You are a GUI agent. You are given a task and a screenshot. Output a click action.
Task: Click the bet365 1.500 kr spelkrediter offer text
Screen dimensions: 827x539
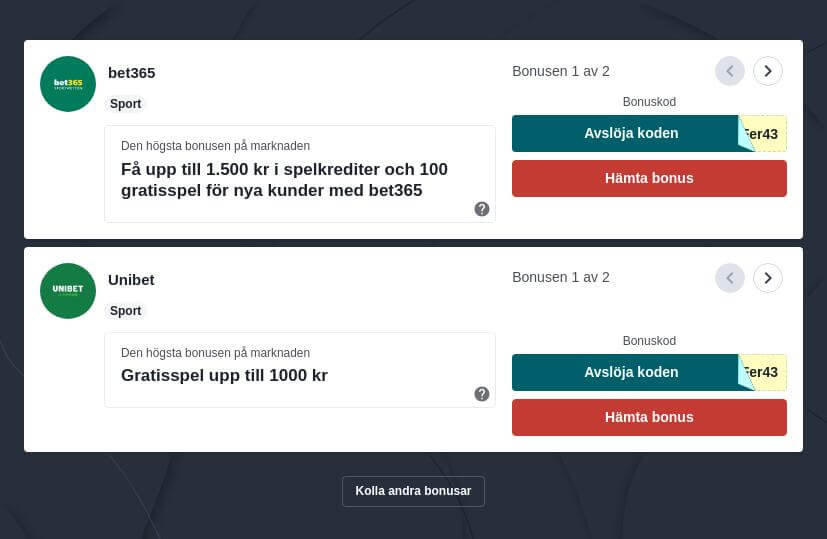(x=284, y=179)
